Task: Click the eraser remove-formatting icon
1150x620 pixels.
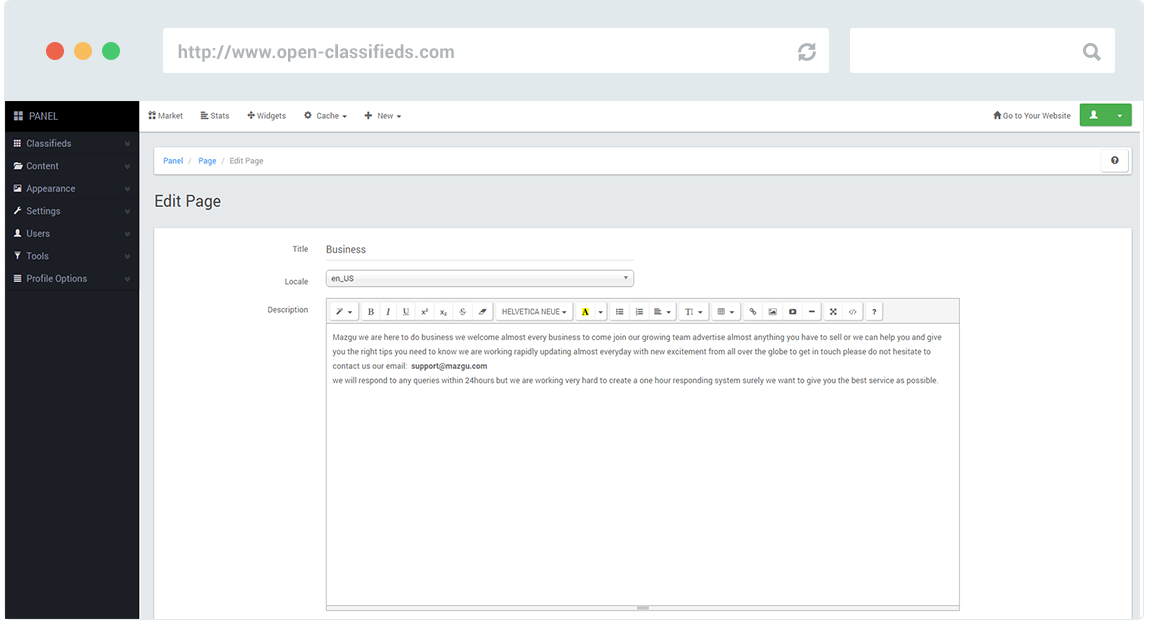Action: pos(482,312)
